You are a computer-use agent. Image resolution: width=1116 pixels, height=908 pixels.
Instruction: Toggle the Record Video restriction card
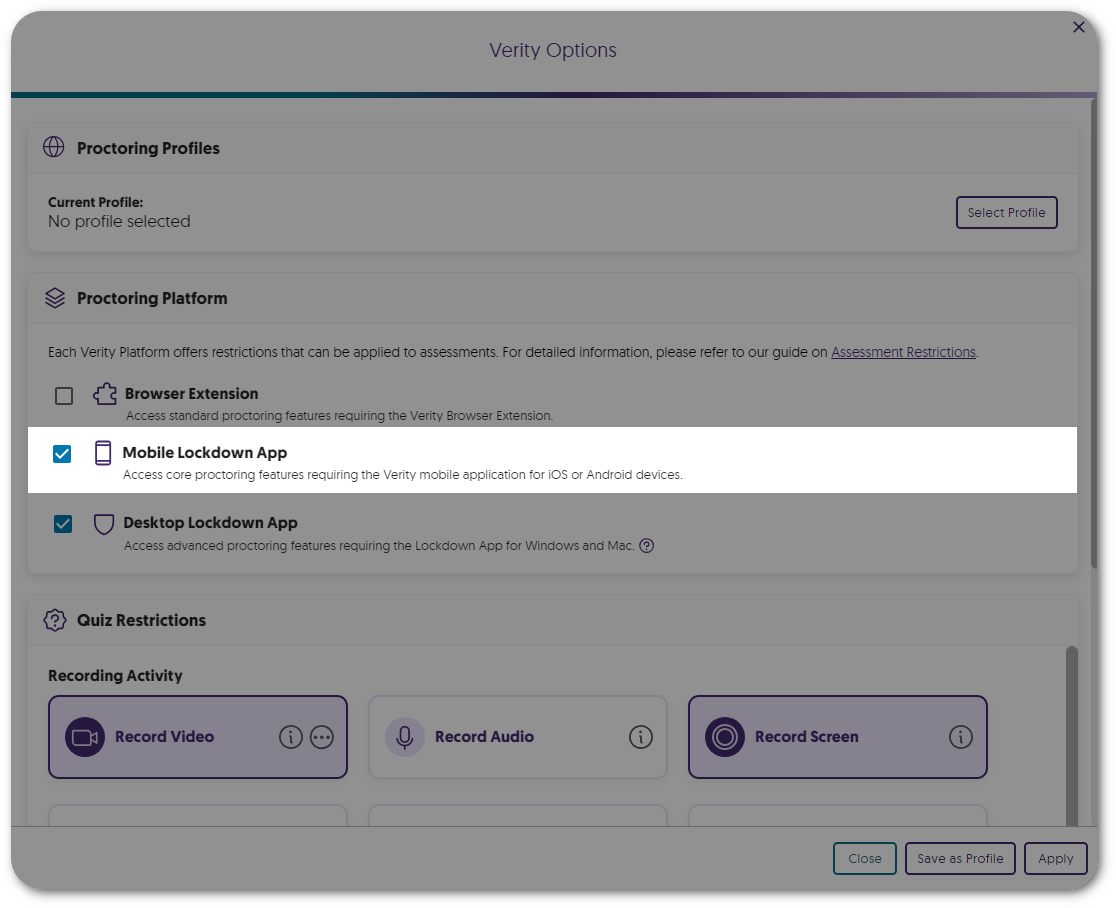[165, 737]
